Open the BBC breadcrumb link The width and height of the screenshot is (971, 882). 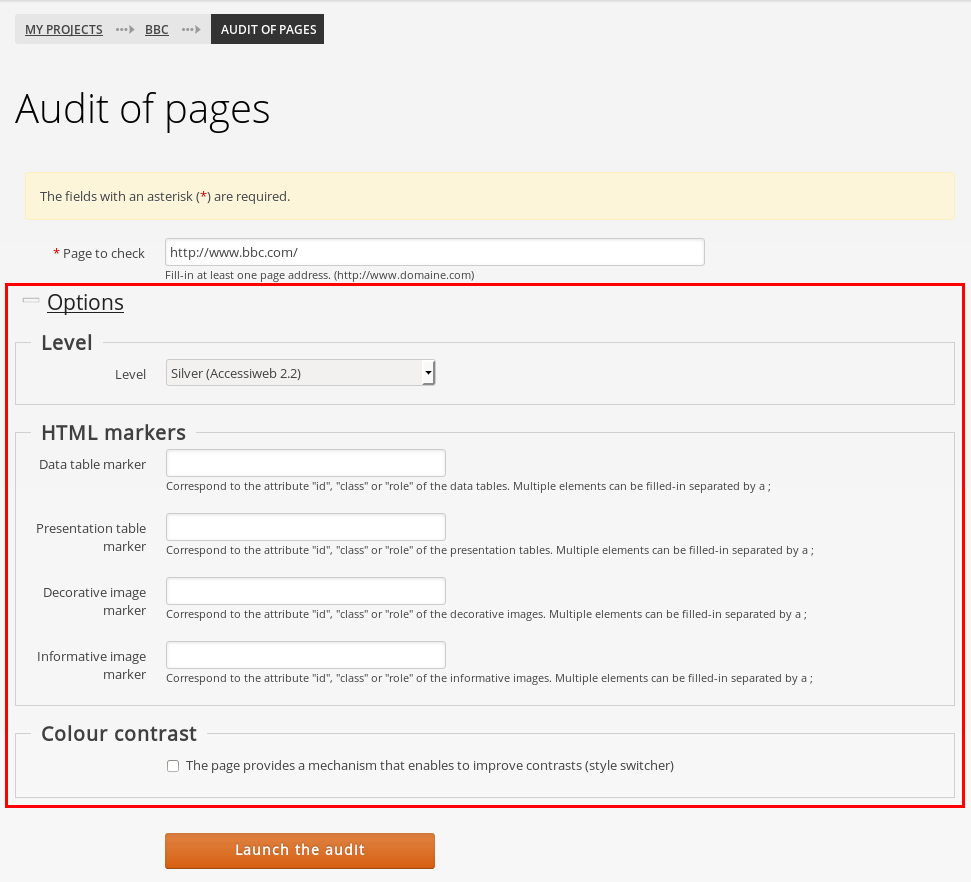coord(157,29)
